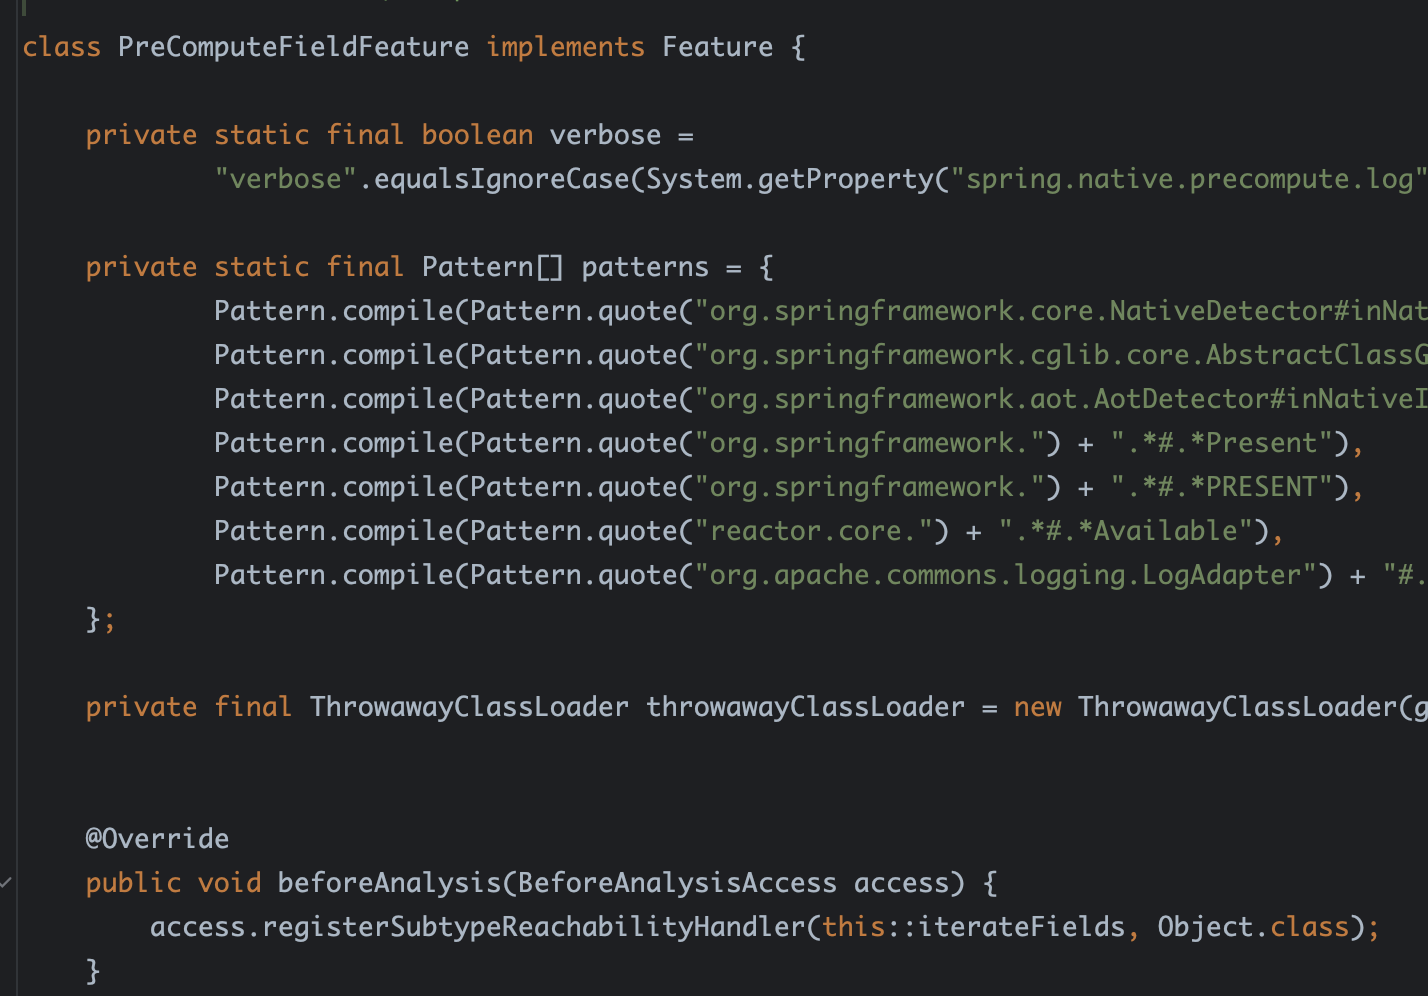This screenshot has width=1428, height=996.
Task: Click the beforeAnalysis method name
Action: pyautogui.click(x=389, y=883)
